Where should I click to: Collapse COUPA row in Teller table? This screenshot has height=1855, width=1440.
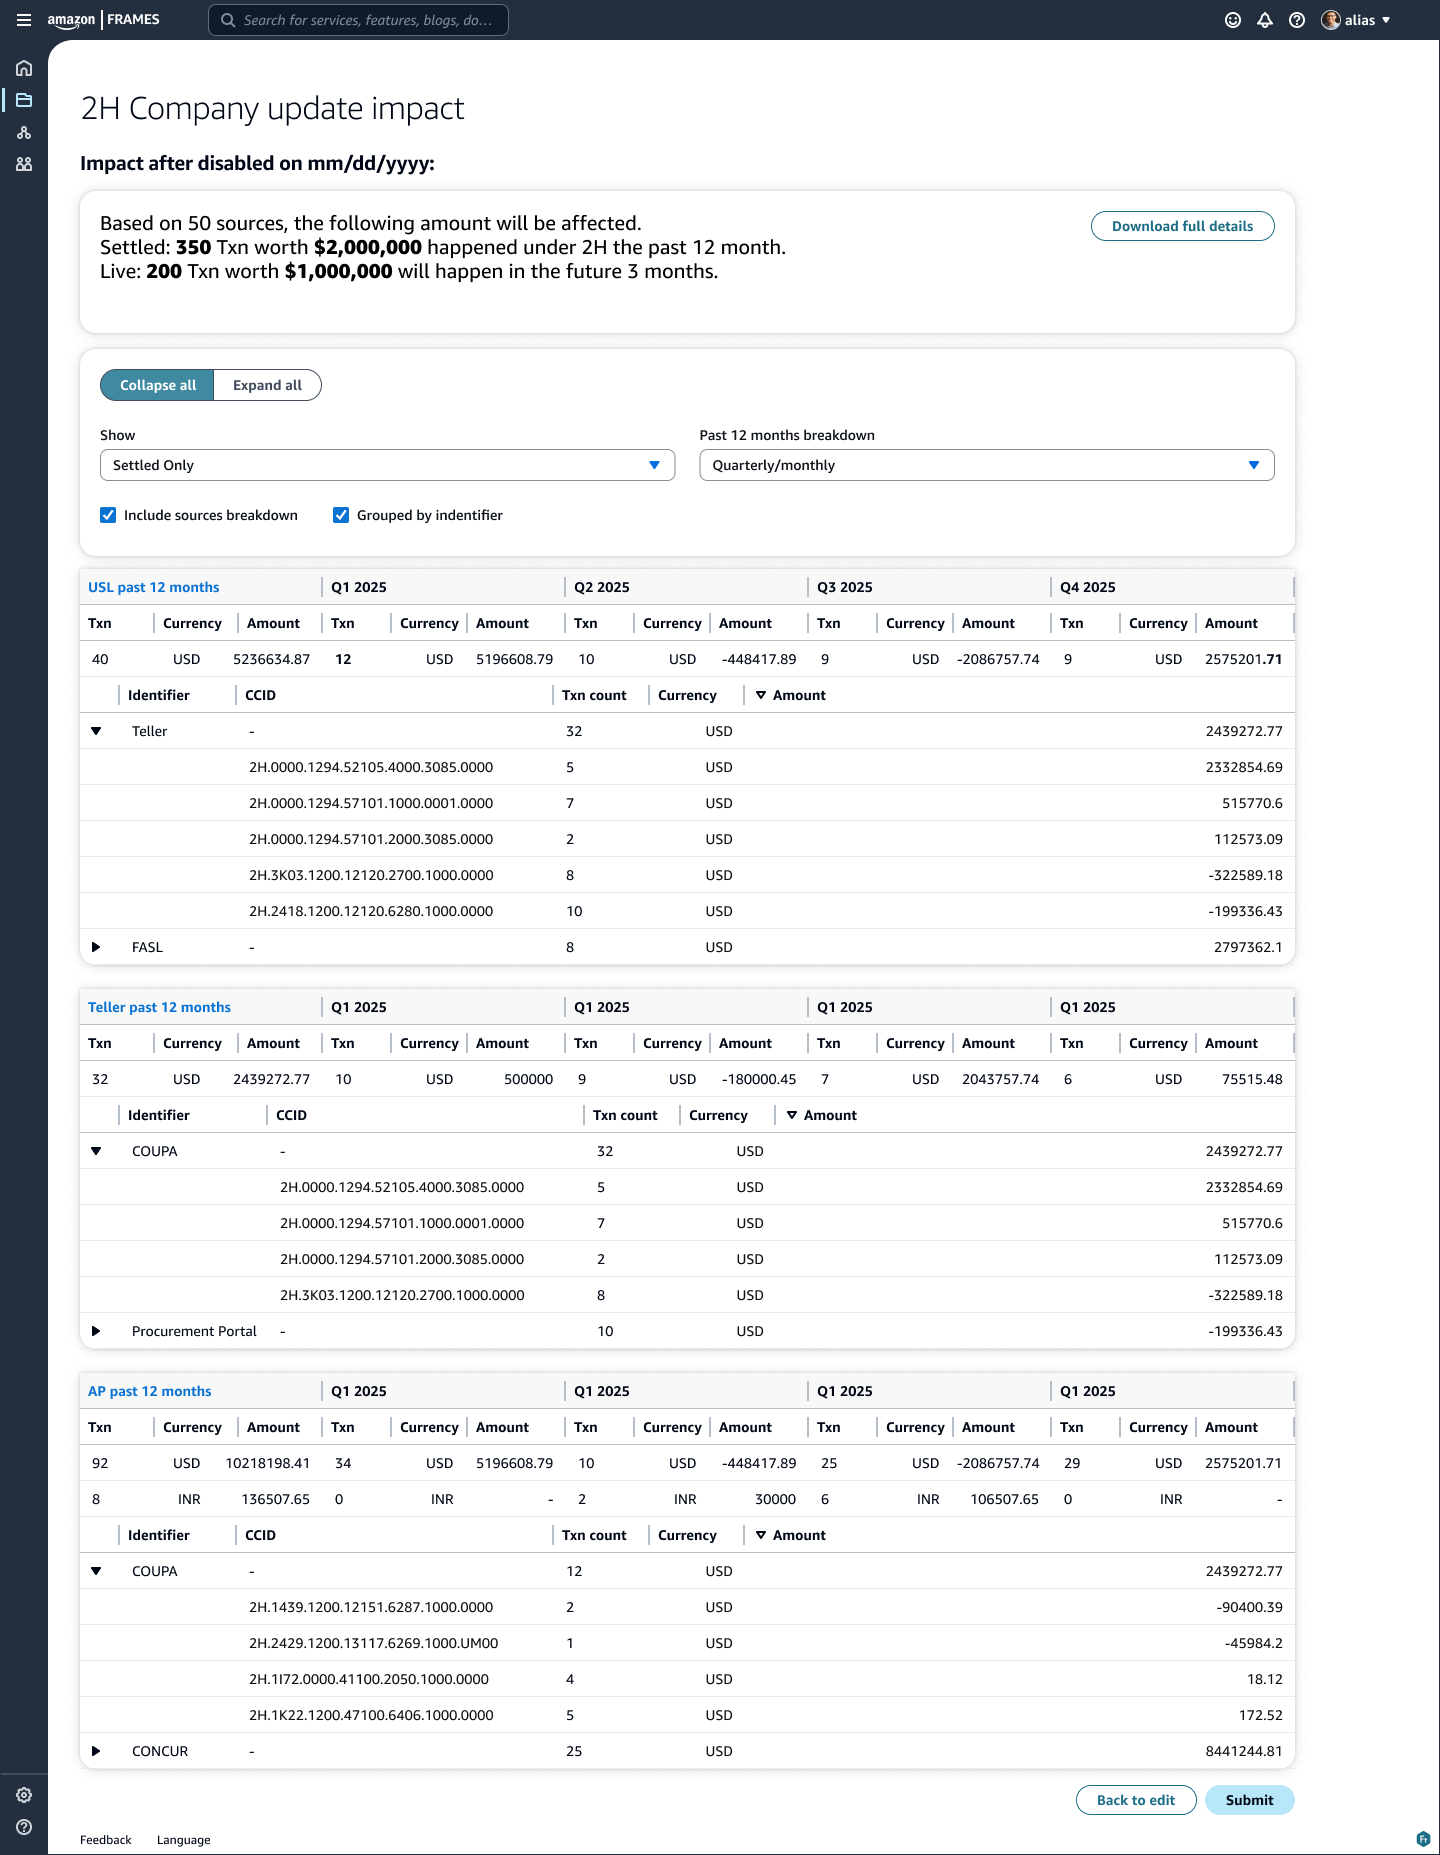96,1151
